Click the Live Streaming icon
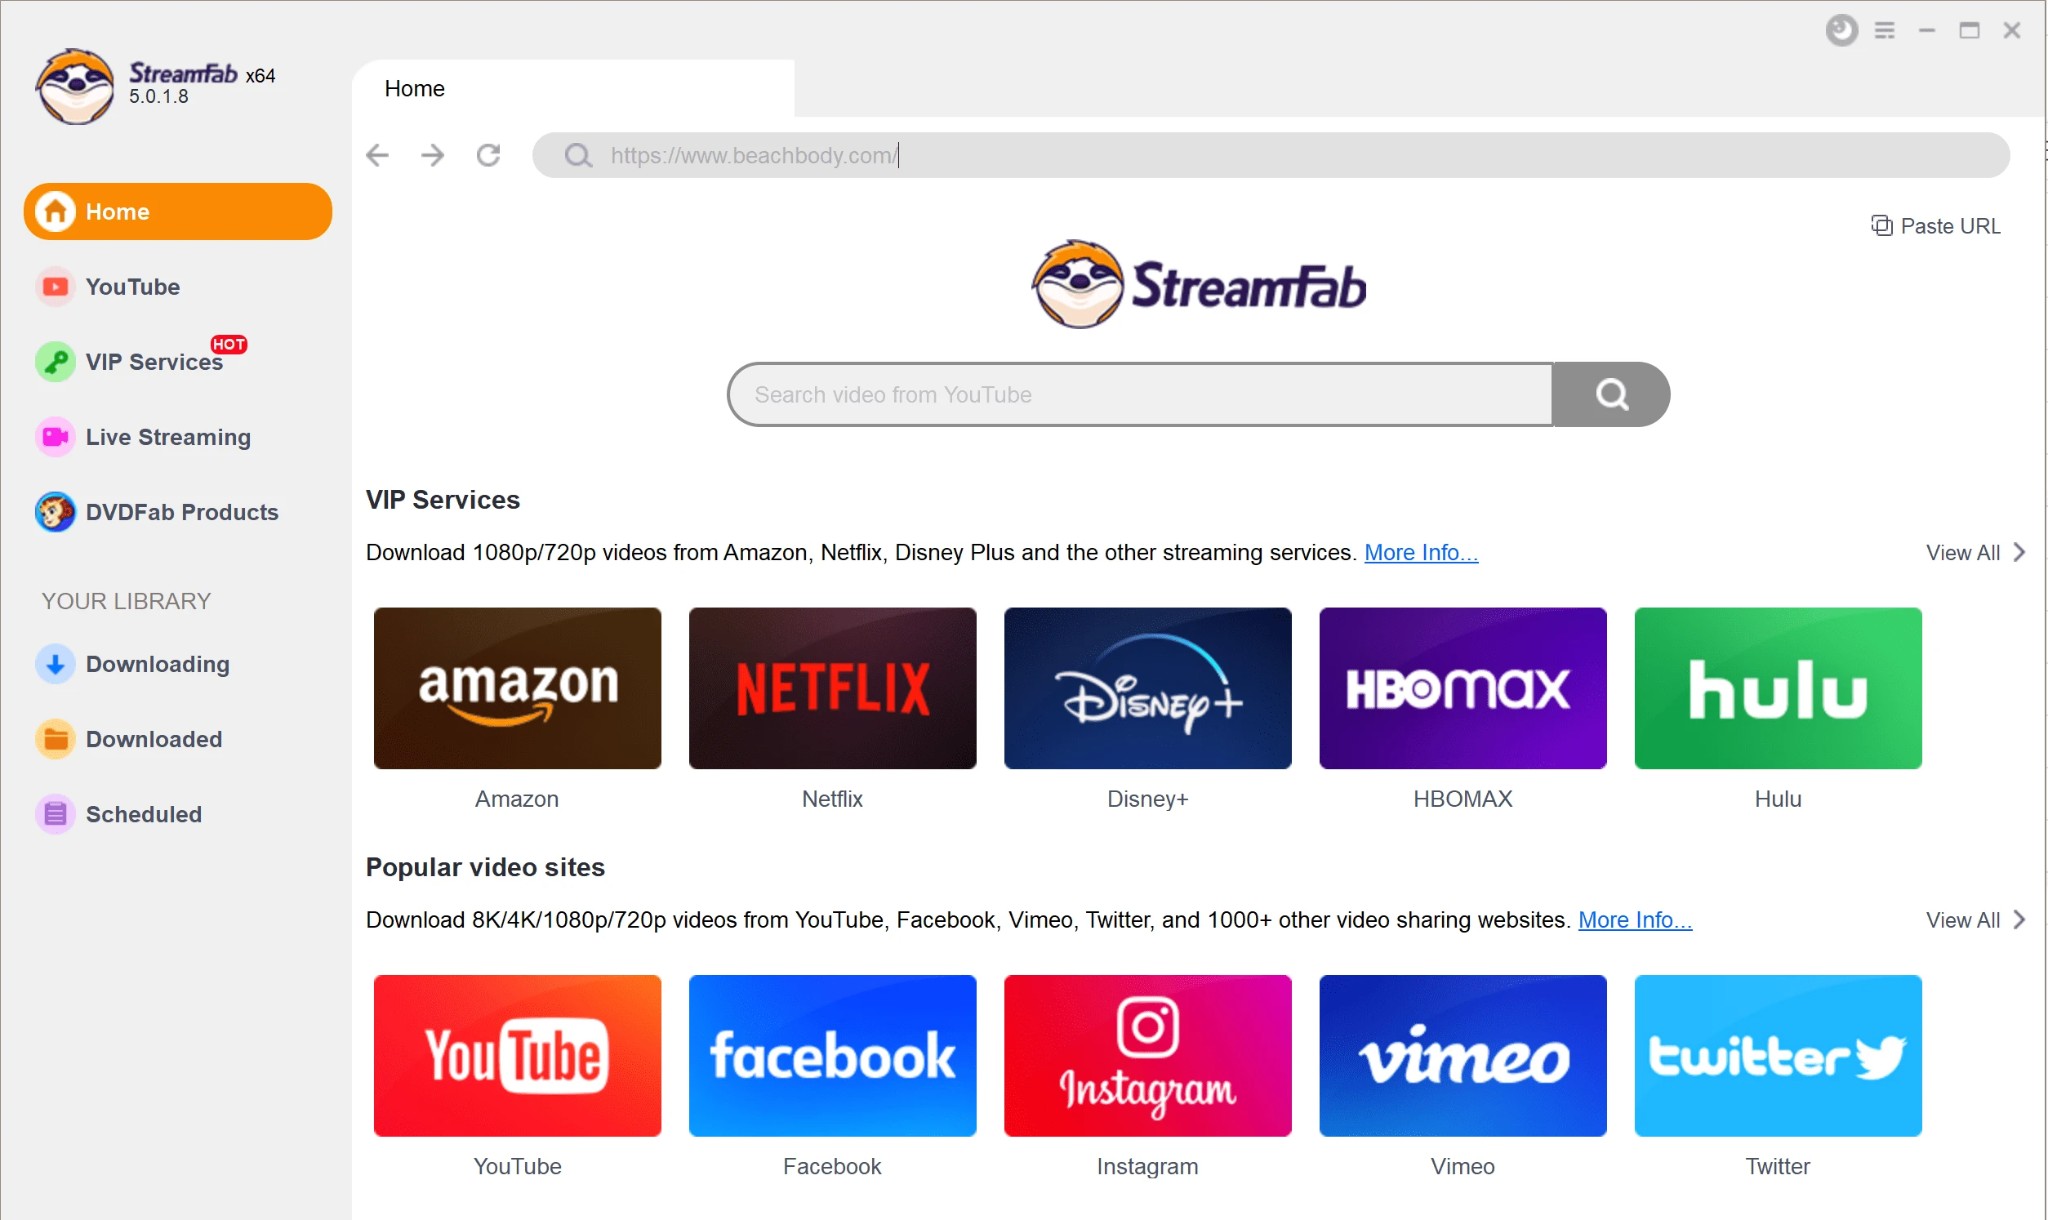This screenshot has height=1220, width=2048. click(54, 437)
